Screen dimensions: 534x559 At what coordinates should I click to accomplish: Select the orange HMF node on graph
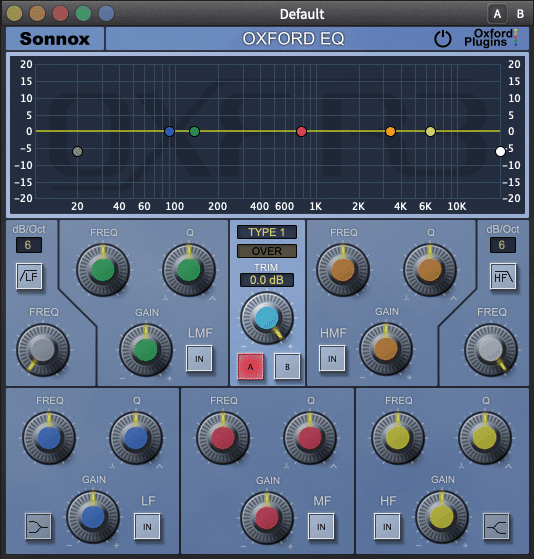pyautogui.click(x=390, y=132)
